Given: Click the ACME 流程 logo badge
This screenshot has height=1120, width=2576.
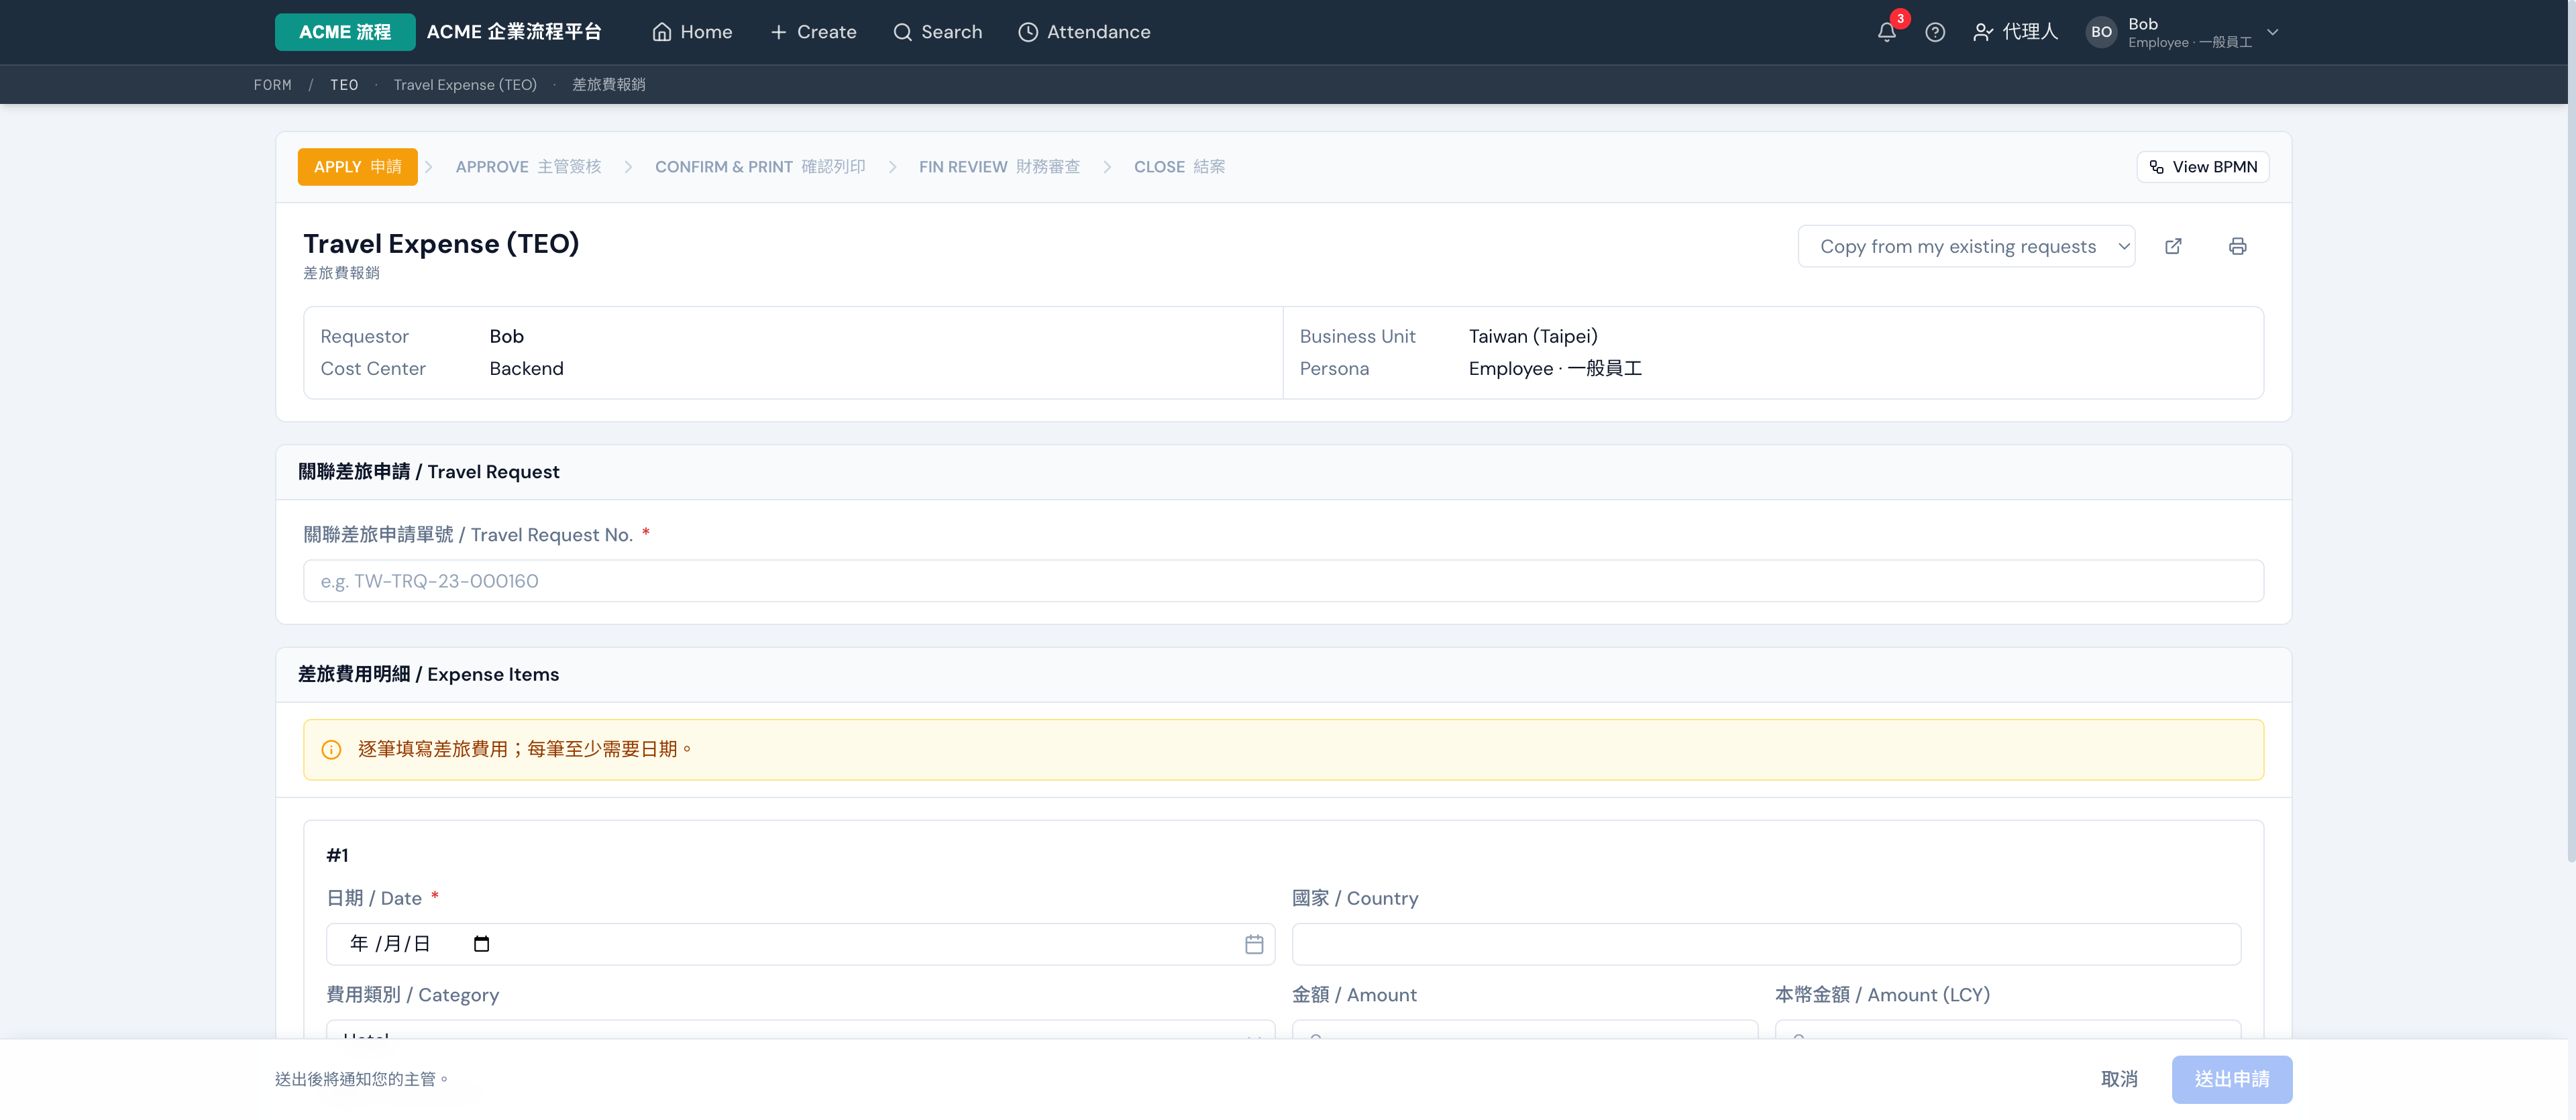Looking at the screenshot, I should coord(345,32).
